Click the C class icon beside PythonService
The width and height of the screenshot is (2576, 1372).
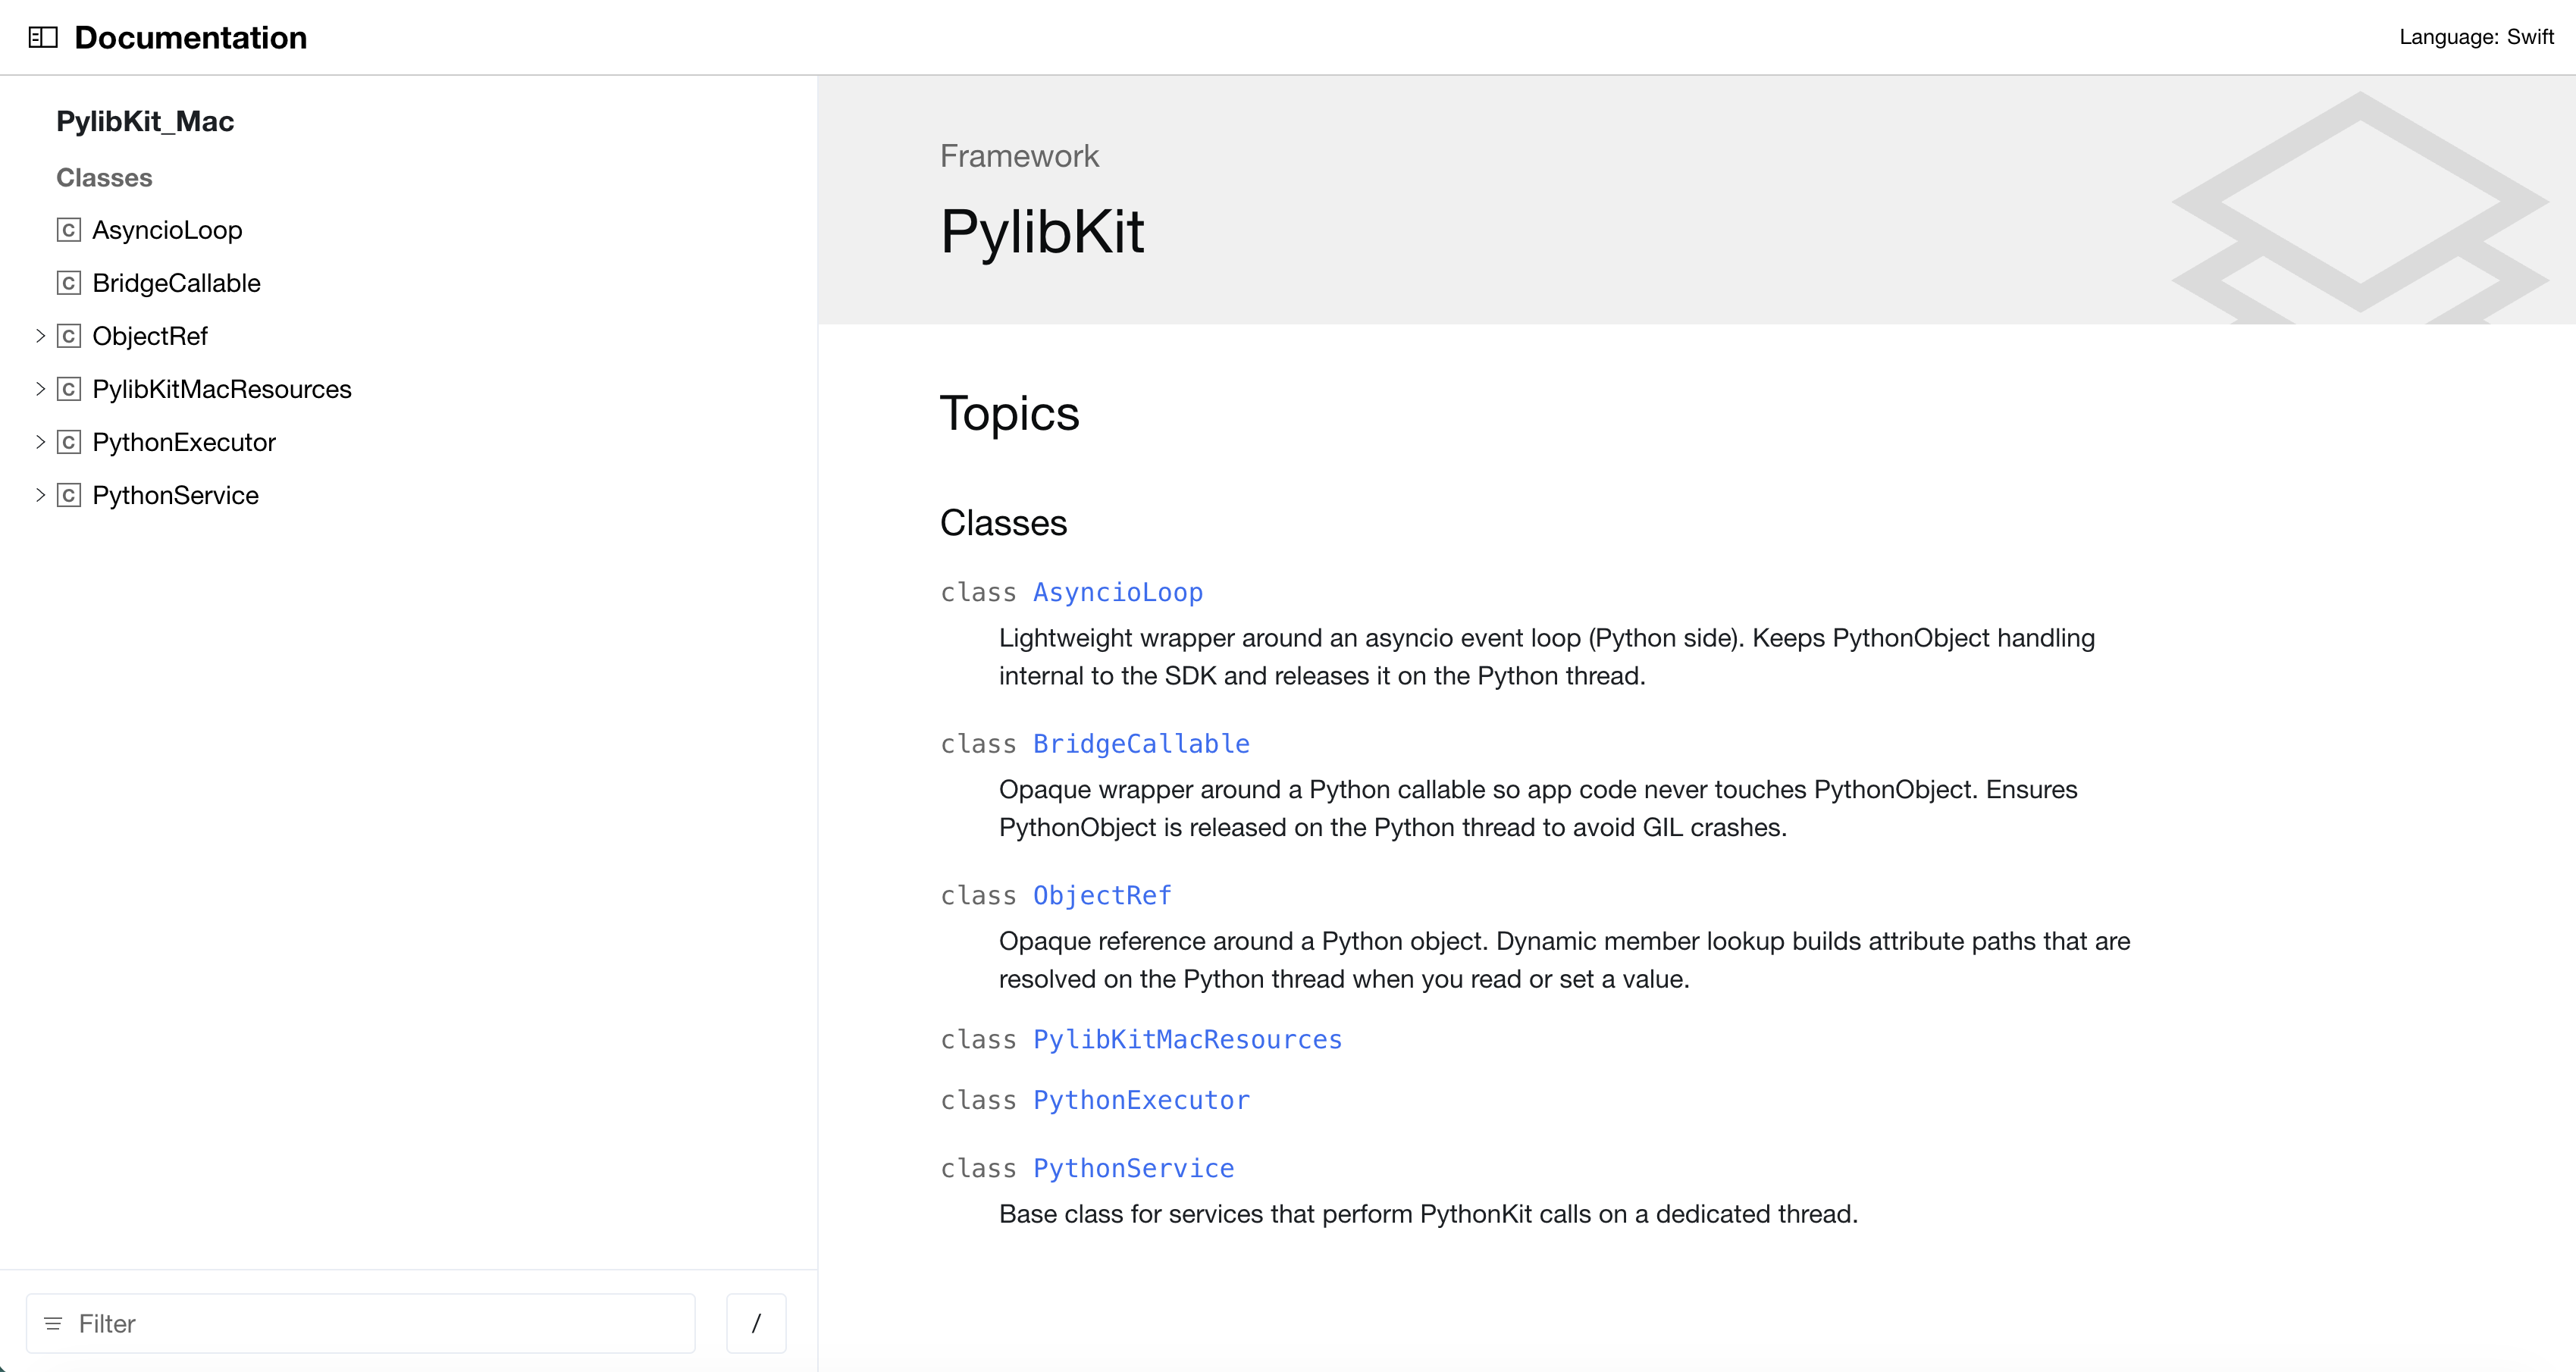click(69, 495)
